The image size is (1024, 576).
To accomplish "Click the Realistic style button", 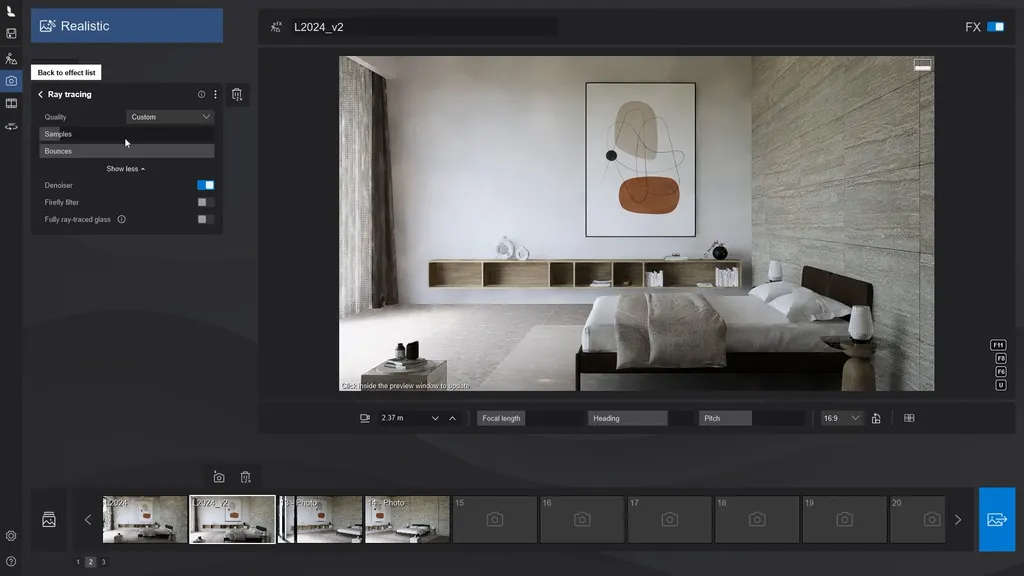I will (x=126, y=26).
